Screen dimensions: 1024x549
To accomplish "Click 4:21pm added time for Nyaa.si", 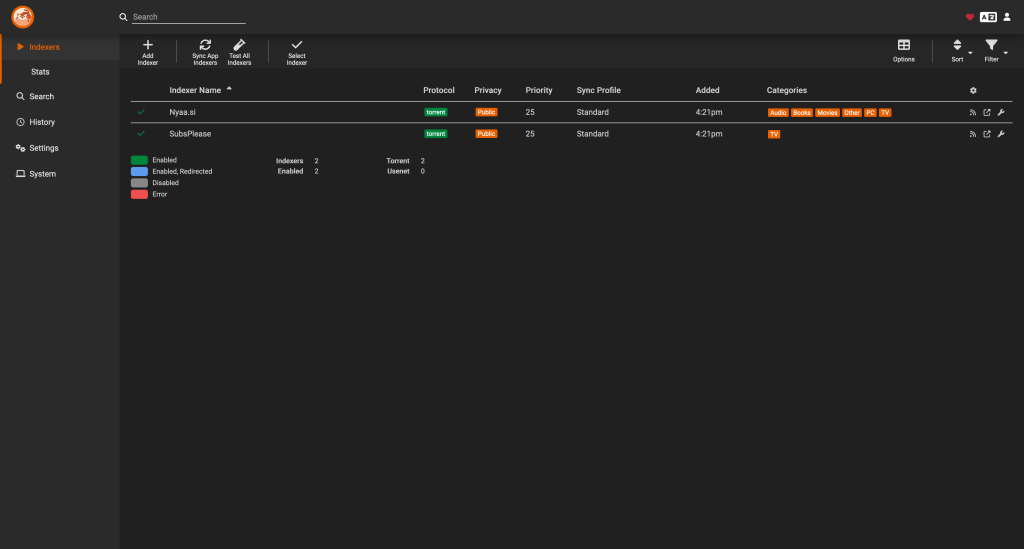I will pos(709,112).
